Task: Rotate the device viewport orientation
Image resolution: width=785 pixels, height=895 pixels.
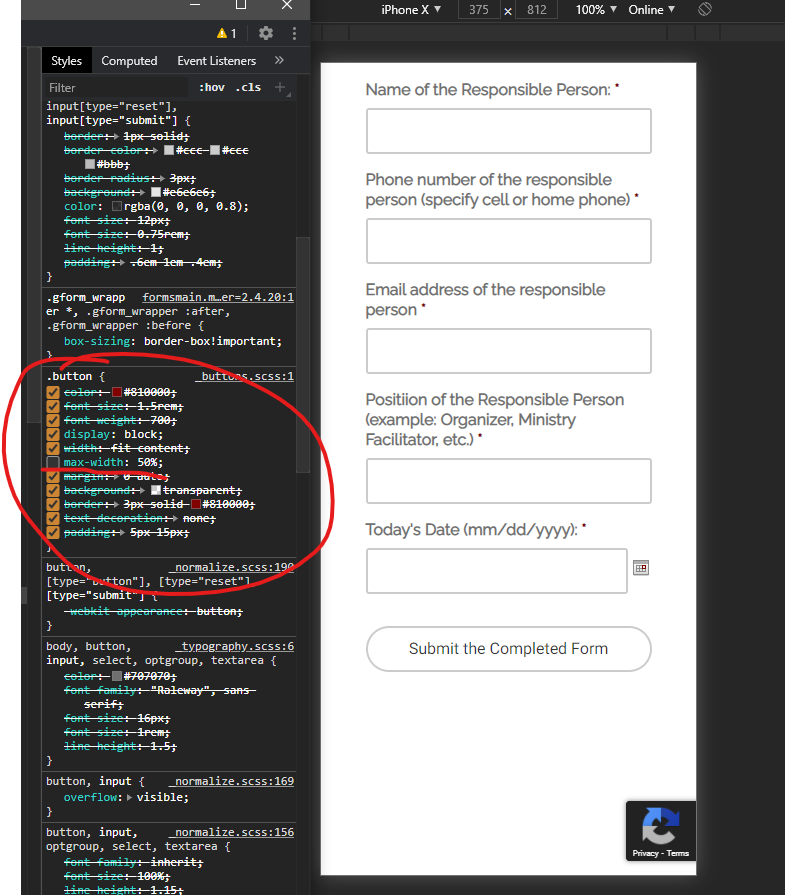Action: point(705,10)
